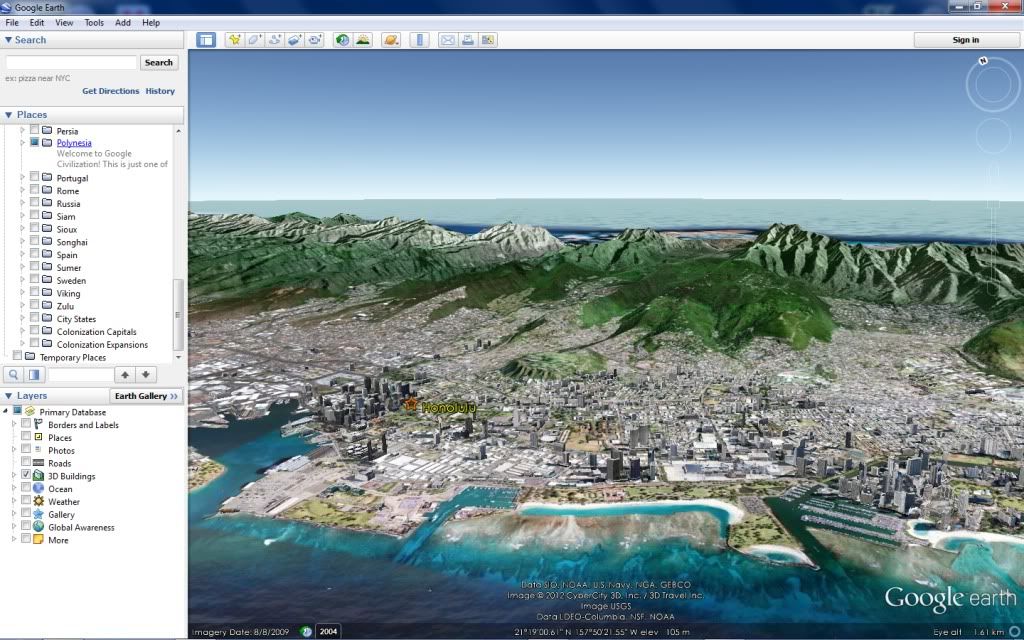Viewport: 1024px width, 640px height.
Task: Click the Honolulu star placemark icon
Action: pyautogui.click(x=411, y=405)
